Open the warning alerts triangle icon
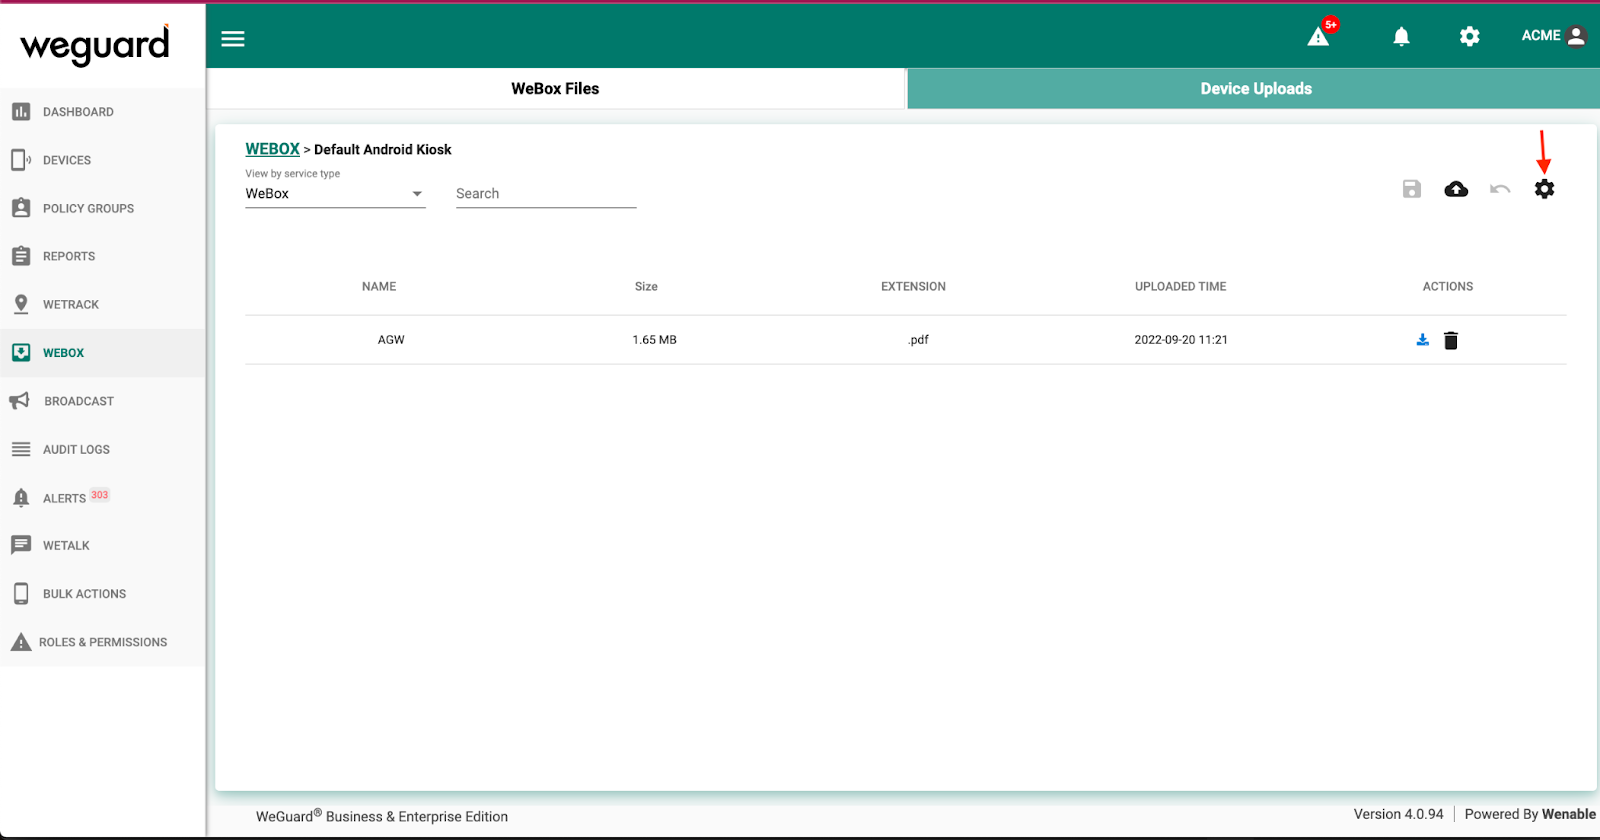This screenshot has height=840, width=1600. (x=1319, y=37)
